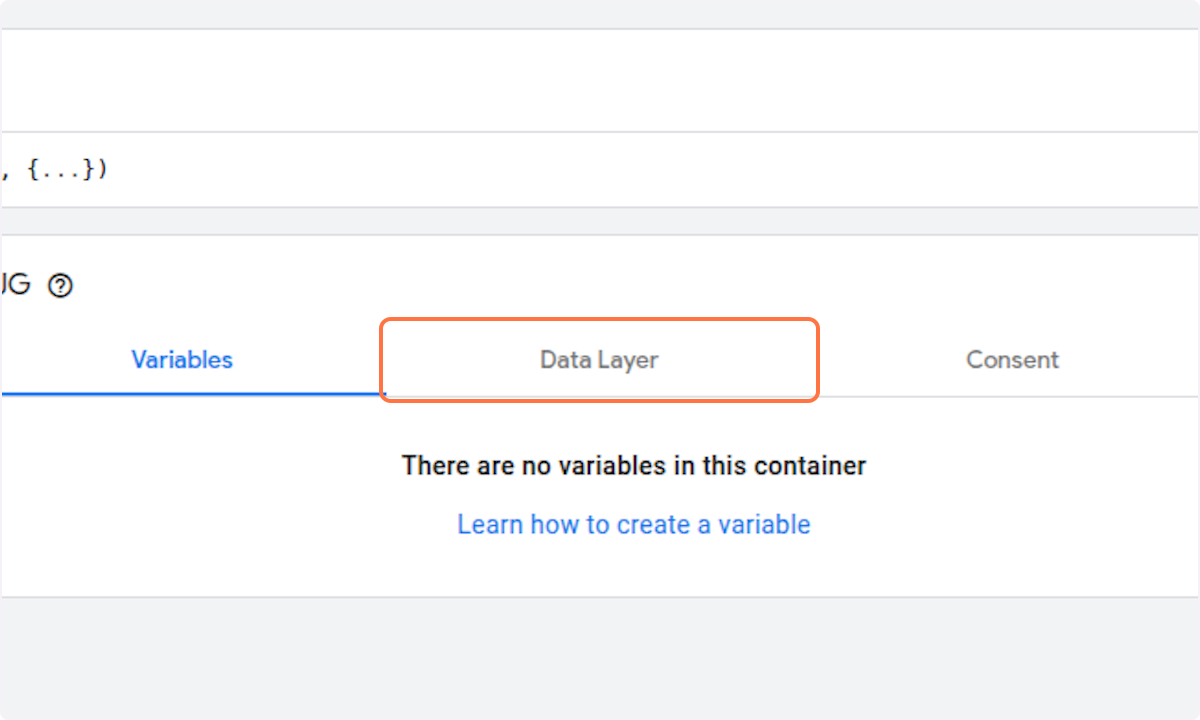Click the gray gap between code row and panel

(600, 221)
